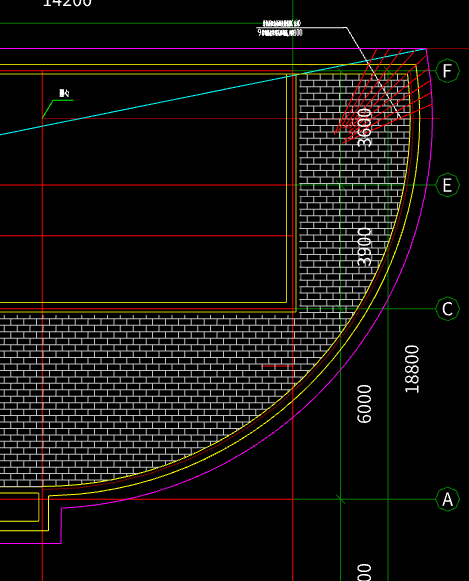Select the short red dash in brick hatch

[x=277, y=366]
